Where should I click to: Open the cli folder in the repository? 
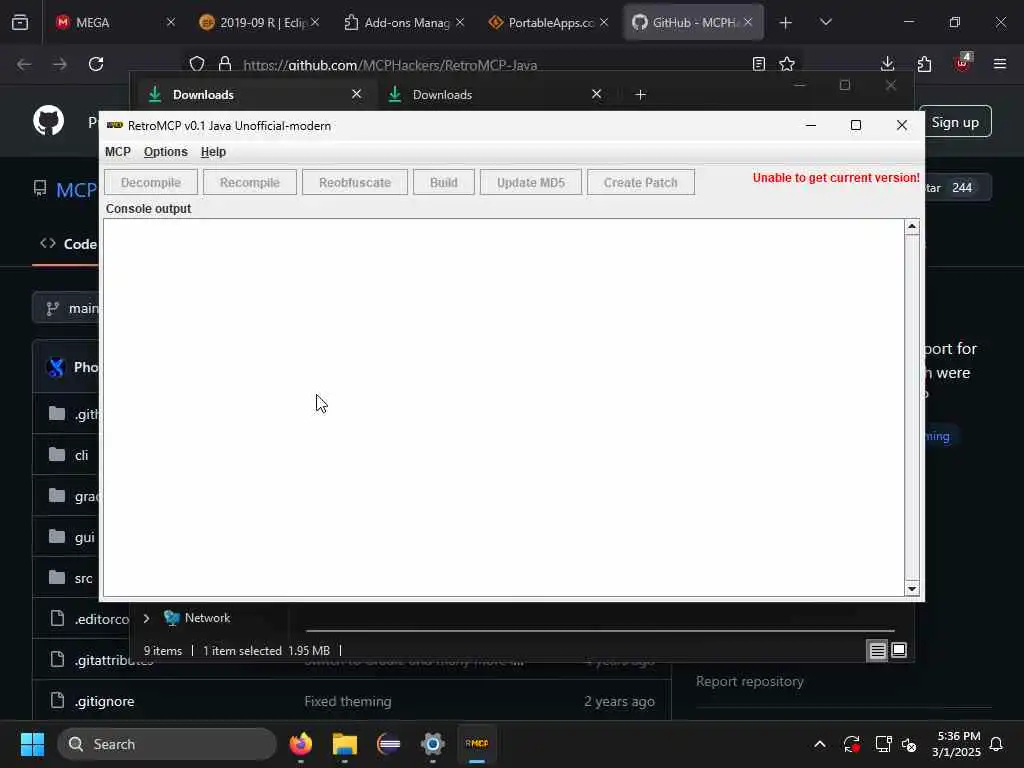pos(81,455)
